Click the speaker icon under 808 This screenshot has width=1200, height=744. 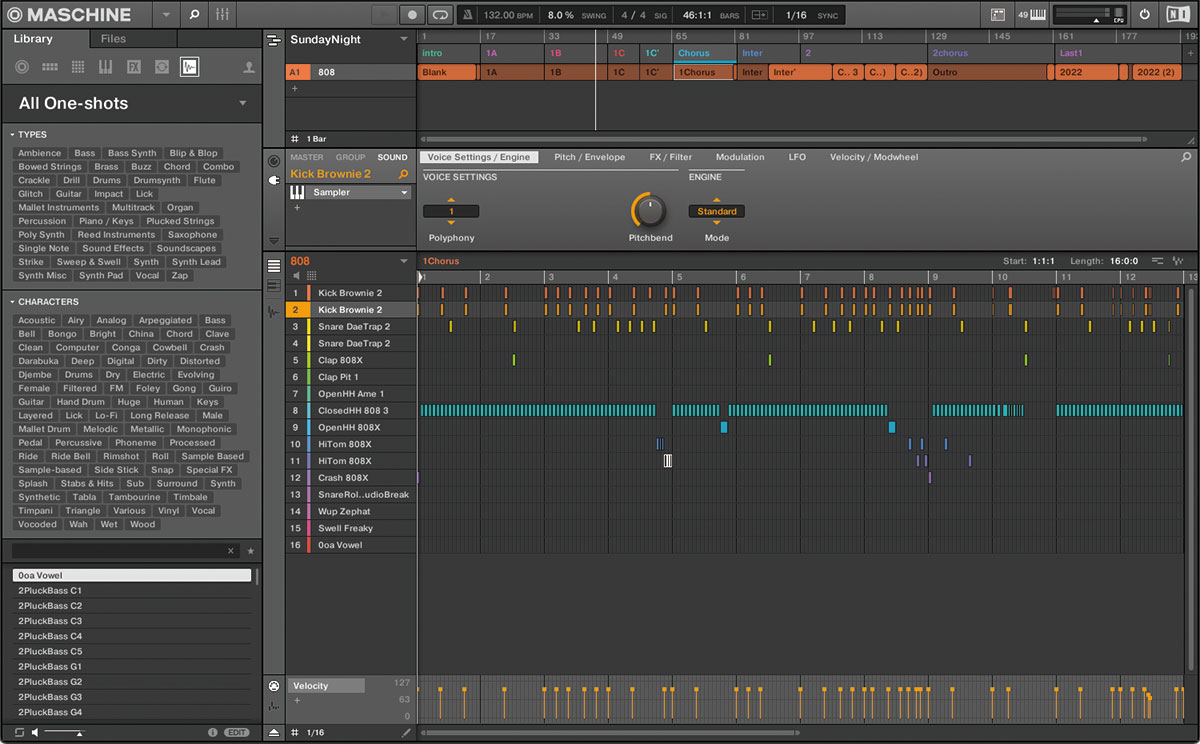(x=296, y=276)
